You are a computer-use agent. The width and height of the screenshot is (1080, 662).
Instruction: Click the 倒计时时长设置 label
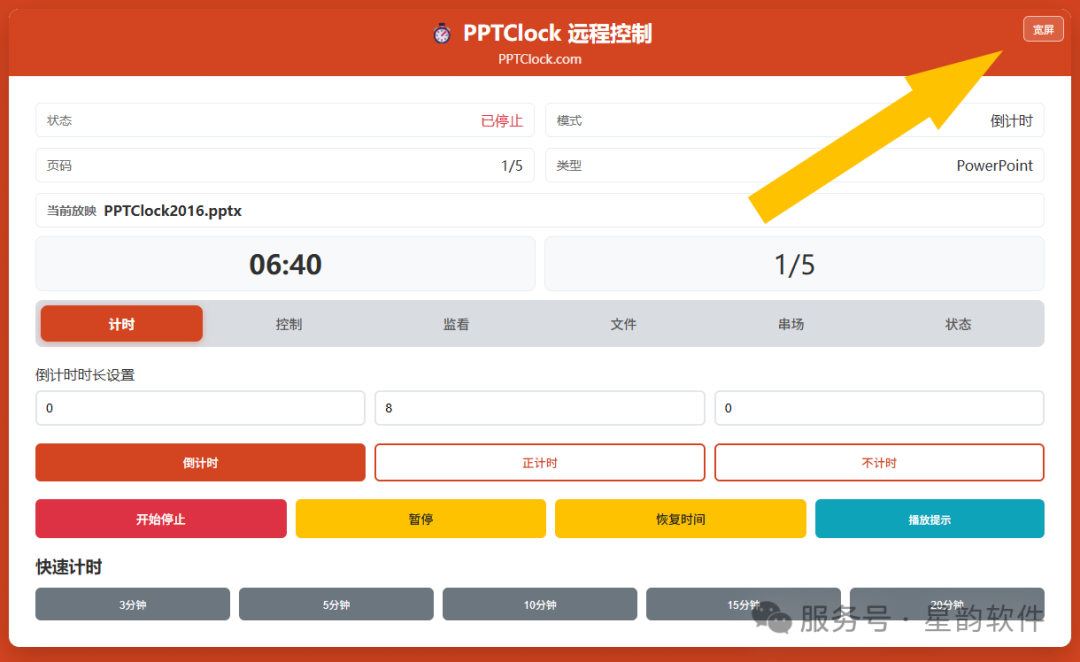point(85,375)
